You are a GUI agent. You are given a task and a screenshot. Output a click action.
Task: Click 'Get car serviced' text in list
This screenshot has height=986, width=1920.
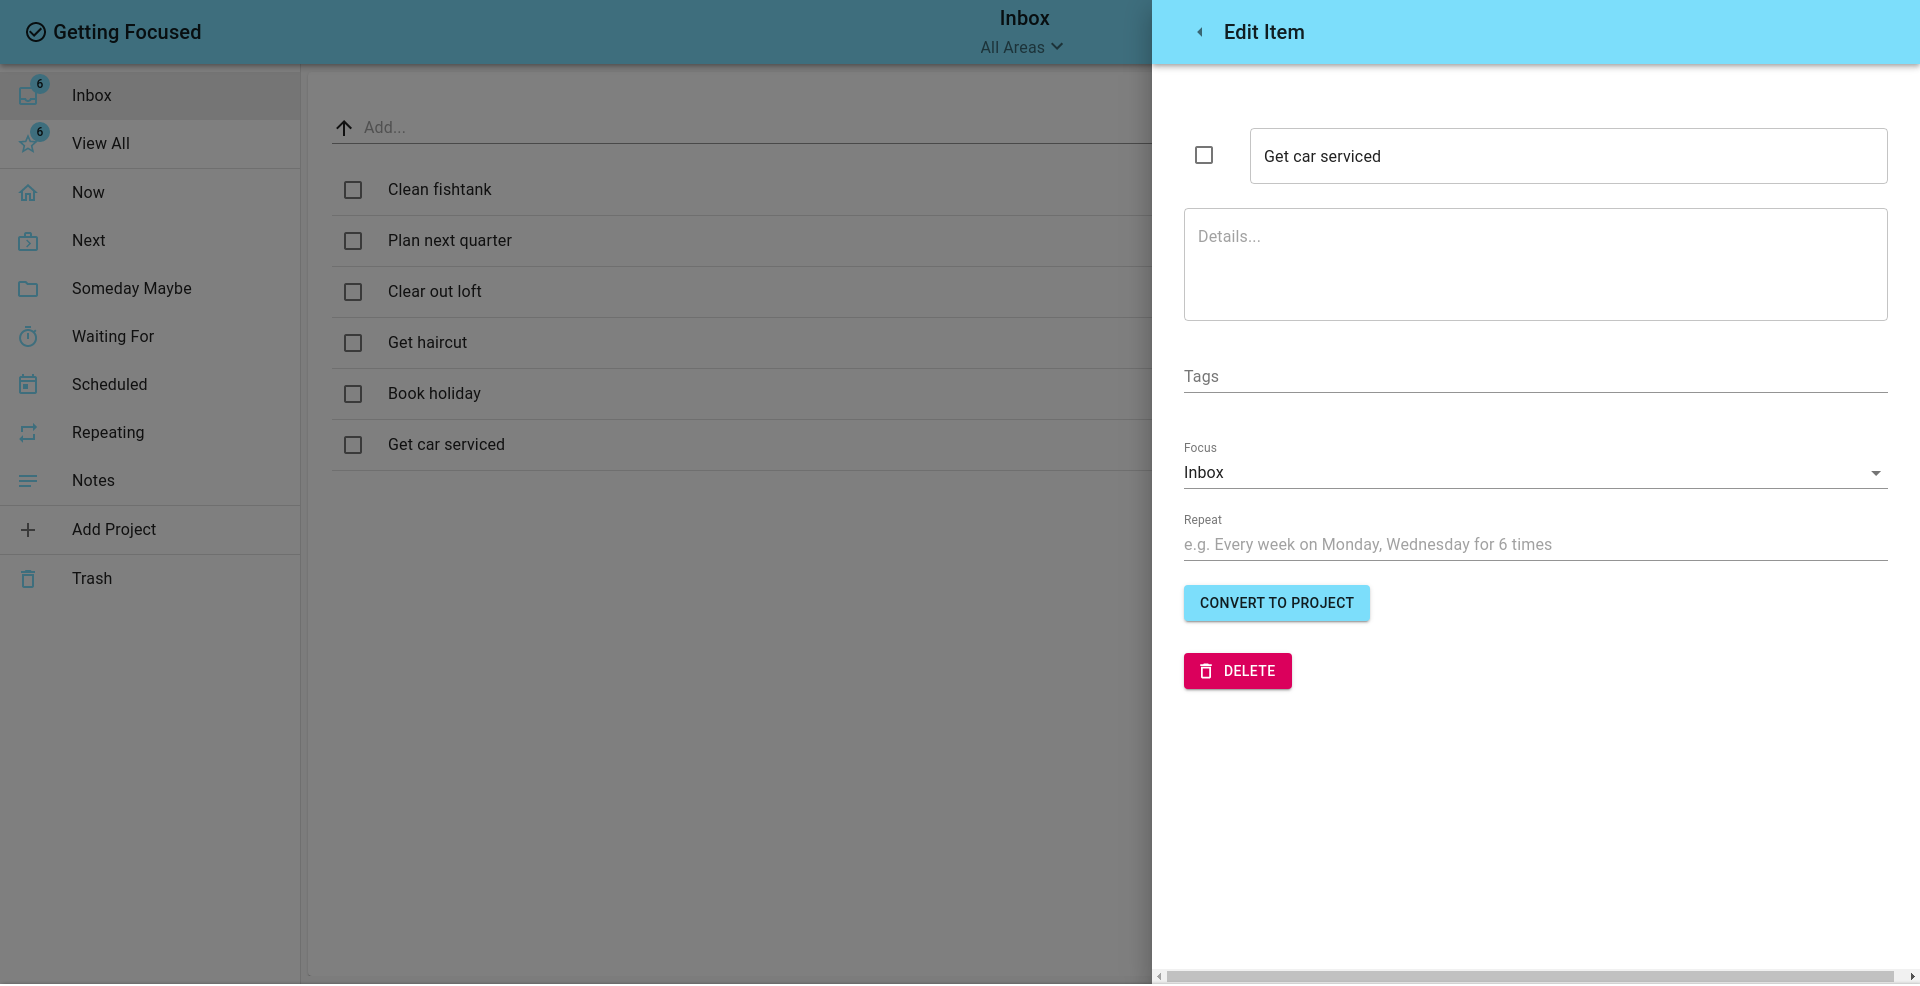coord(447,445)
